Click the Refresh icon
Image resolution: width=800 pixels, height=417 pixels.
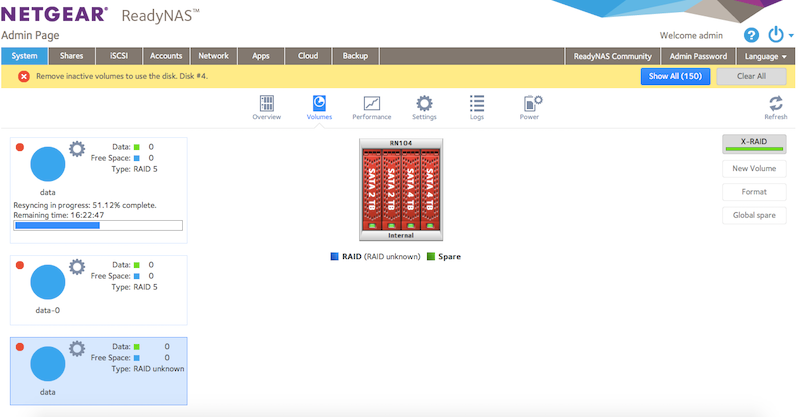776,104
